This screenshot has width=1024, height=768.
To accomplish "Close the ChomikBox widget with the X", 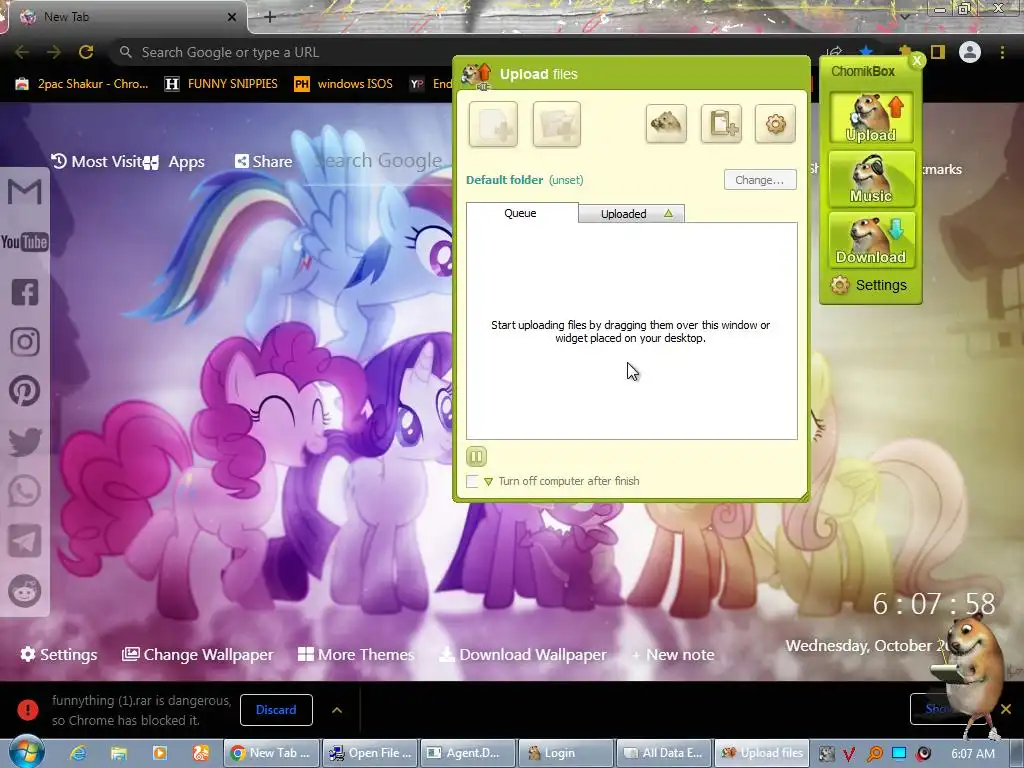I will (x=917, y=61).
